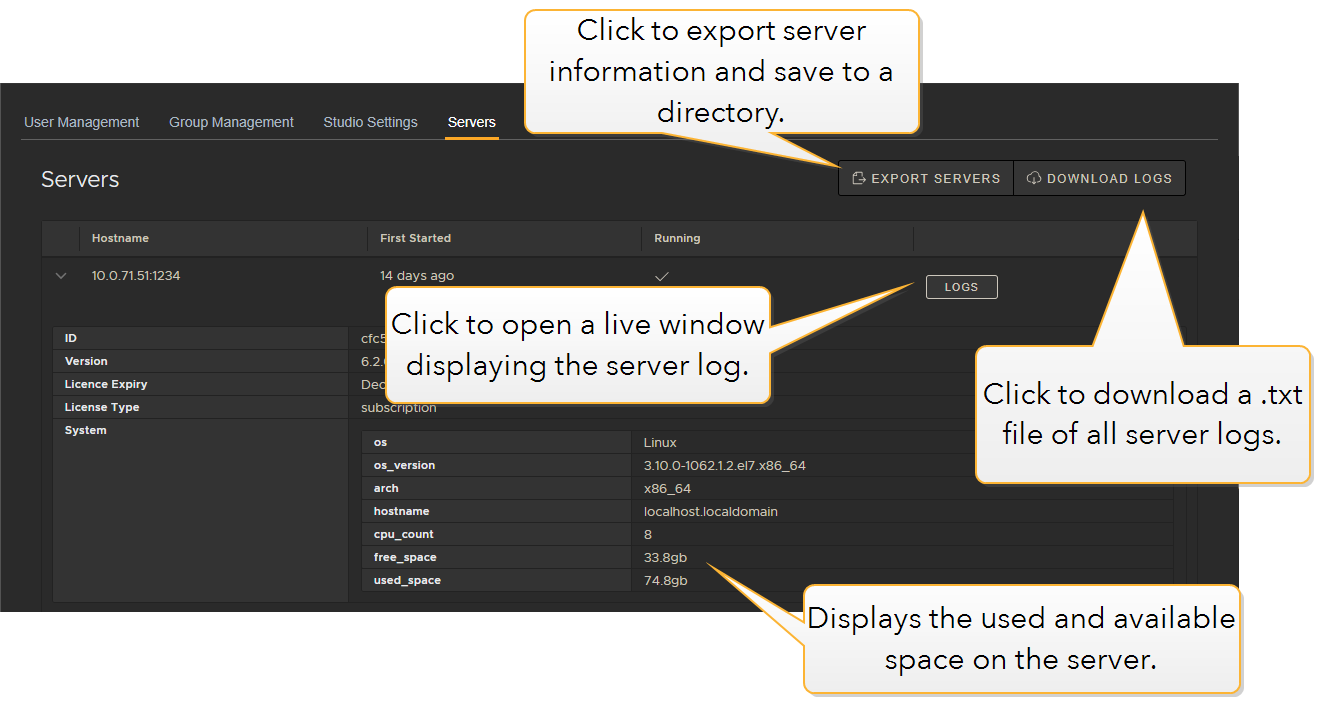
Task: Select the Servers tab
Action: tap(471, 122)
